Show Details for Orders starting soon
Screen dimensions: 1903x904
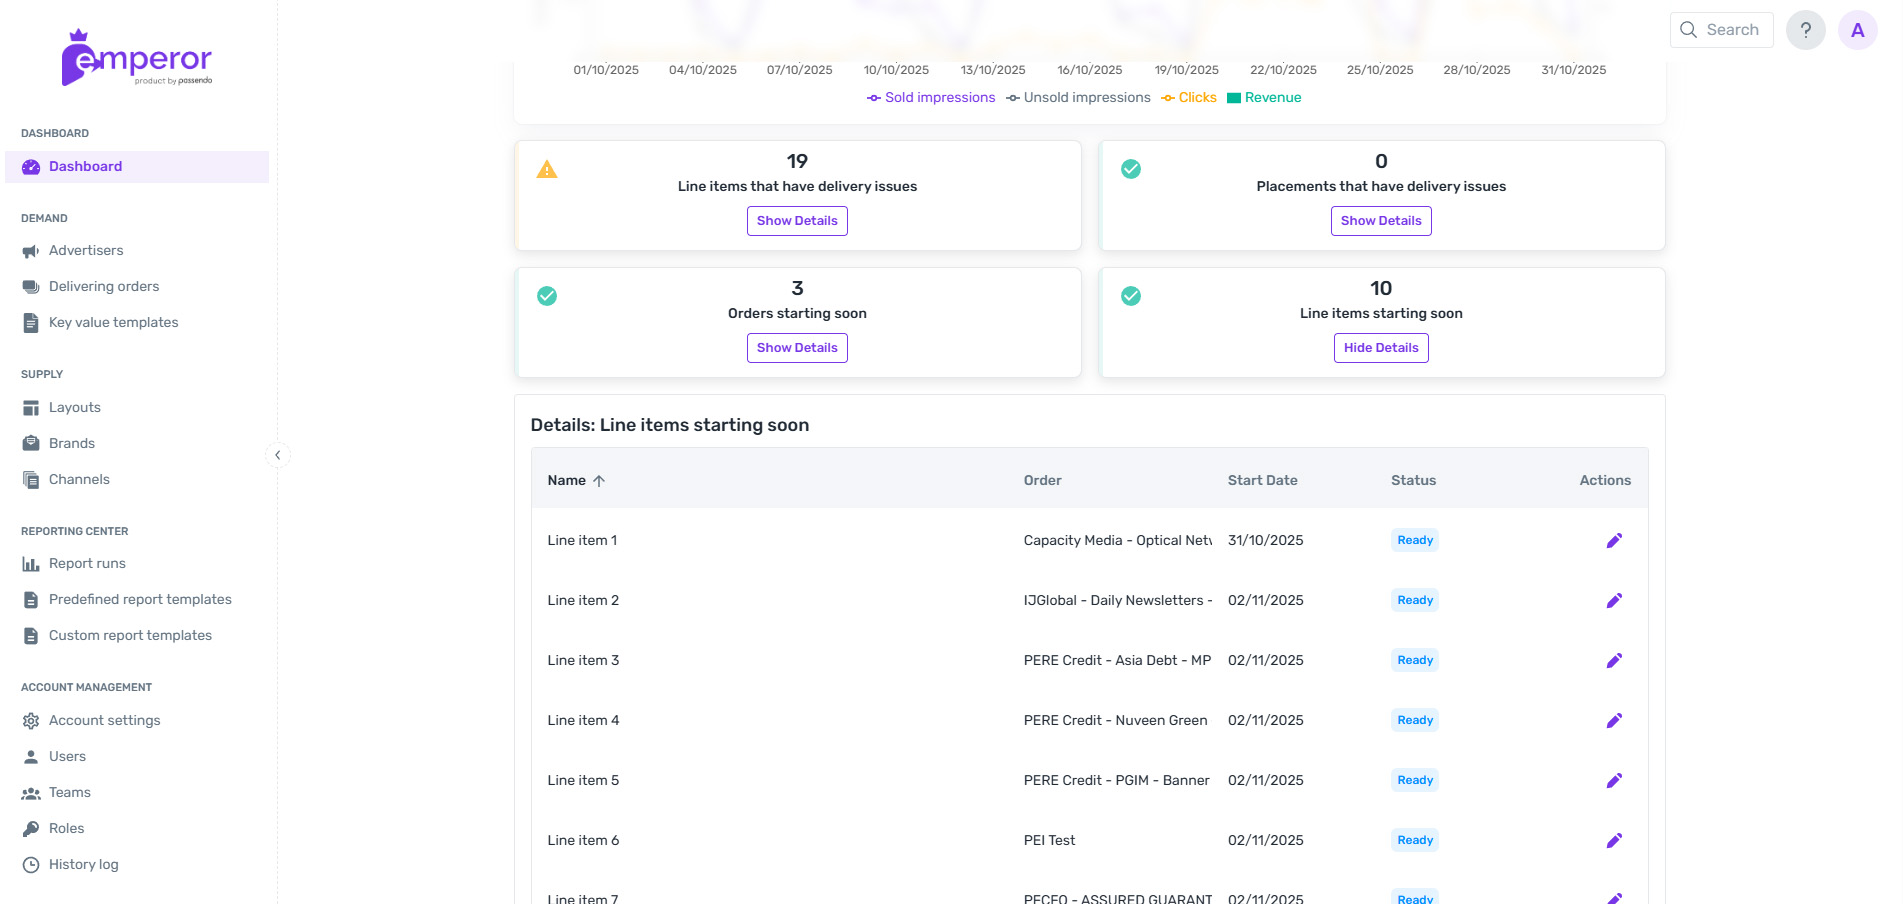[x=796, y=348]
